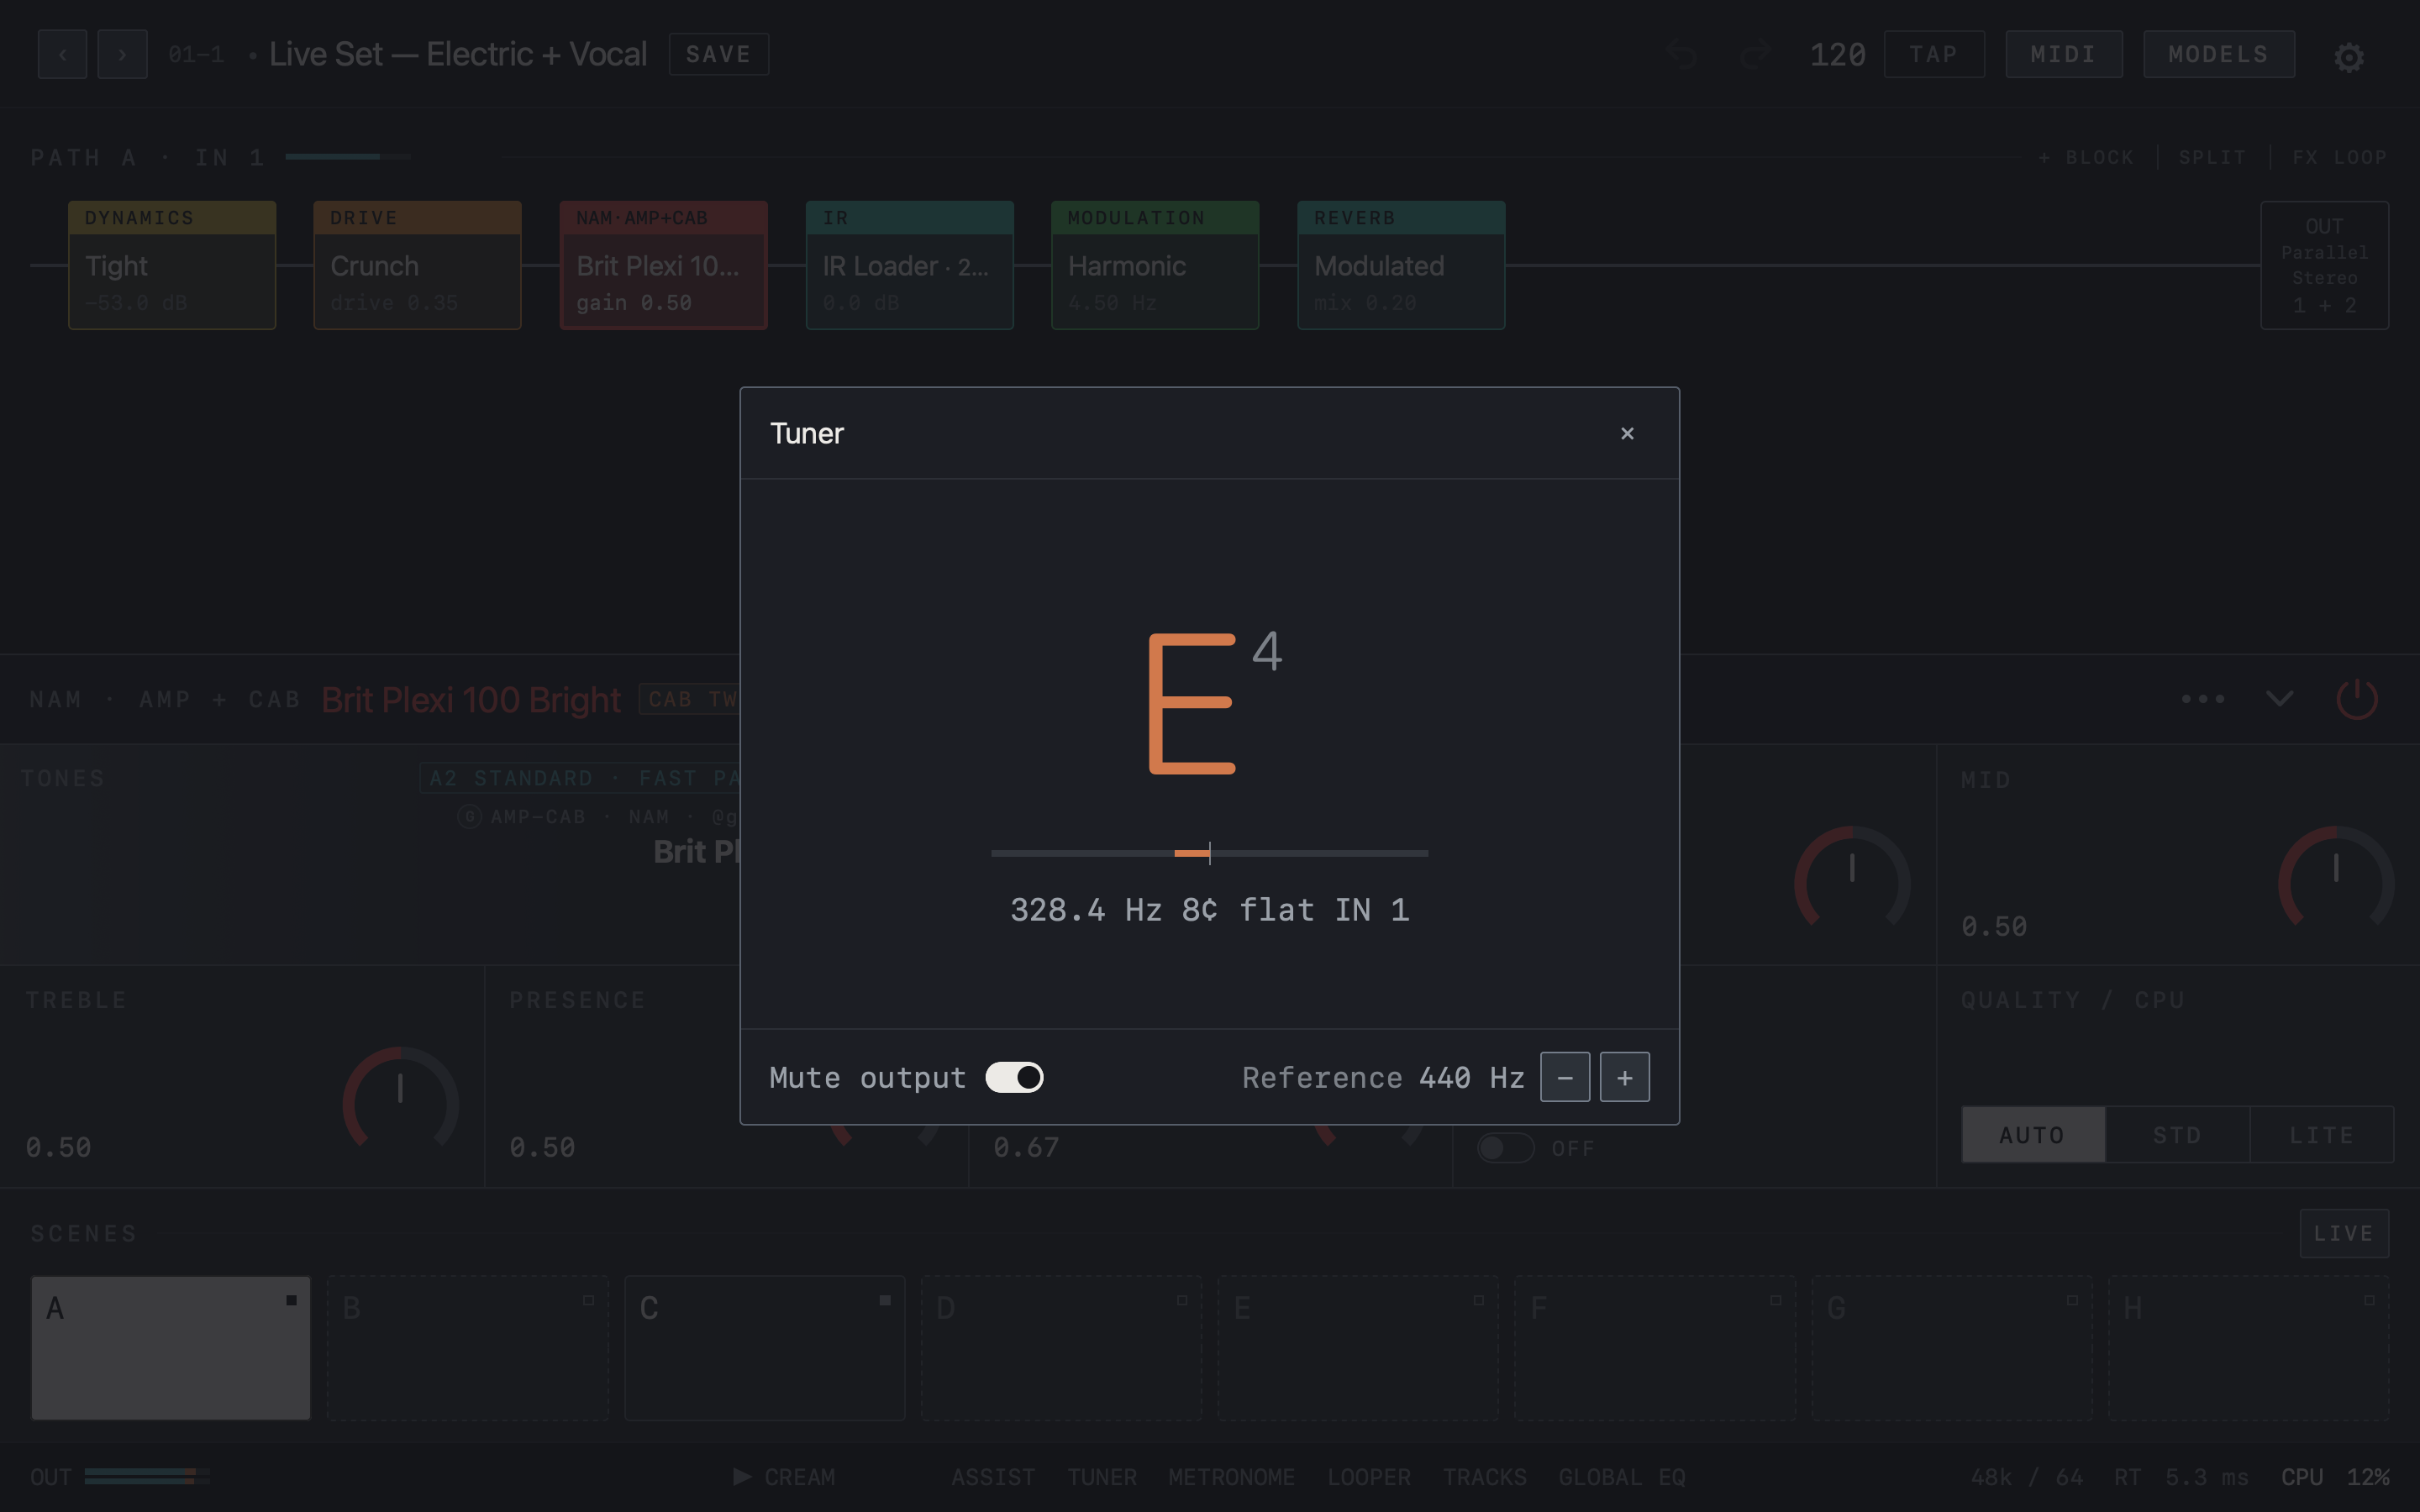
Task: Play the CREAM backing track
Action: pyautogui.click(x=784, y=1477)
